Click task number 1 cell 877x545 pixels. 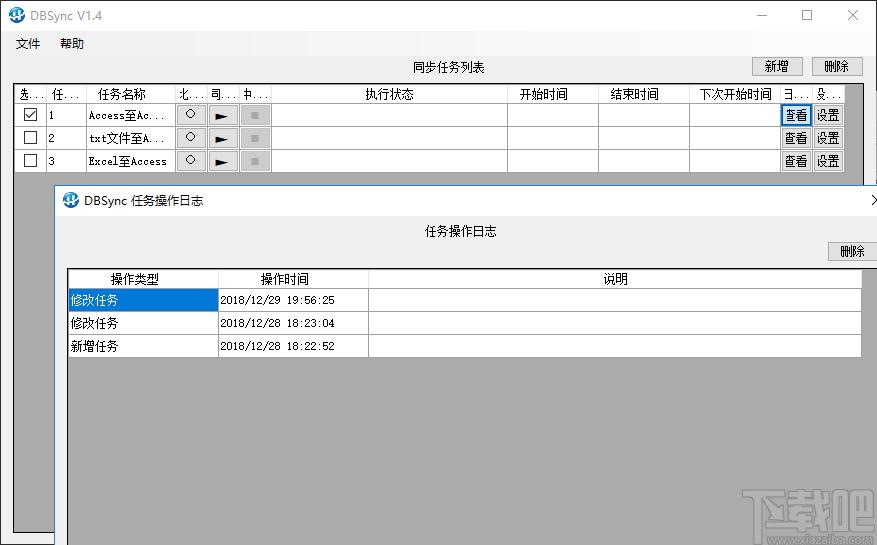[x=66, y=115]
